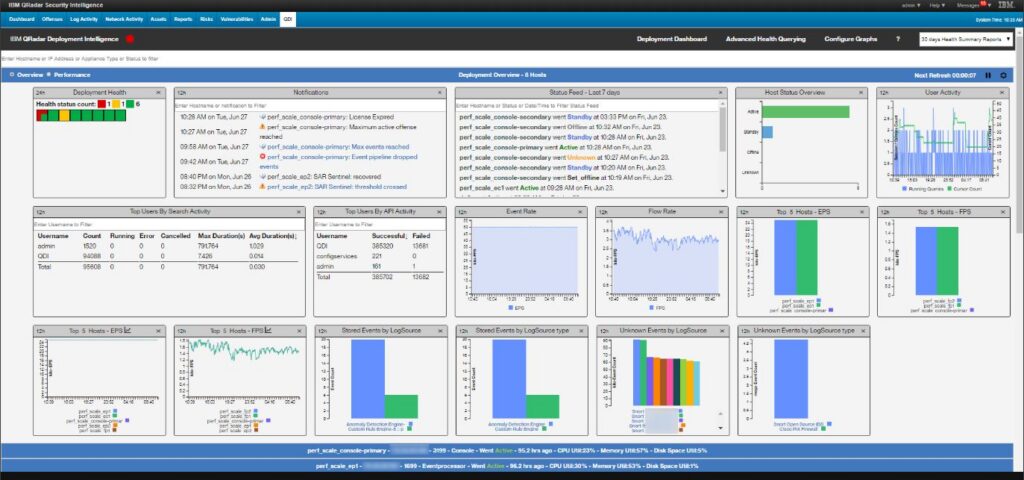The width and height of the screenshot is (1024, 480).
Task: Open the Offenses tab
Action: [x=52, y=20]
